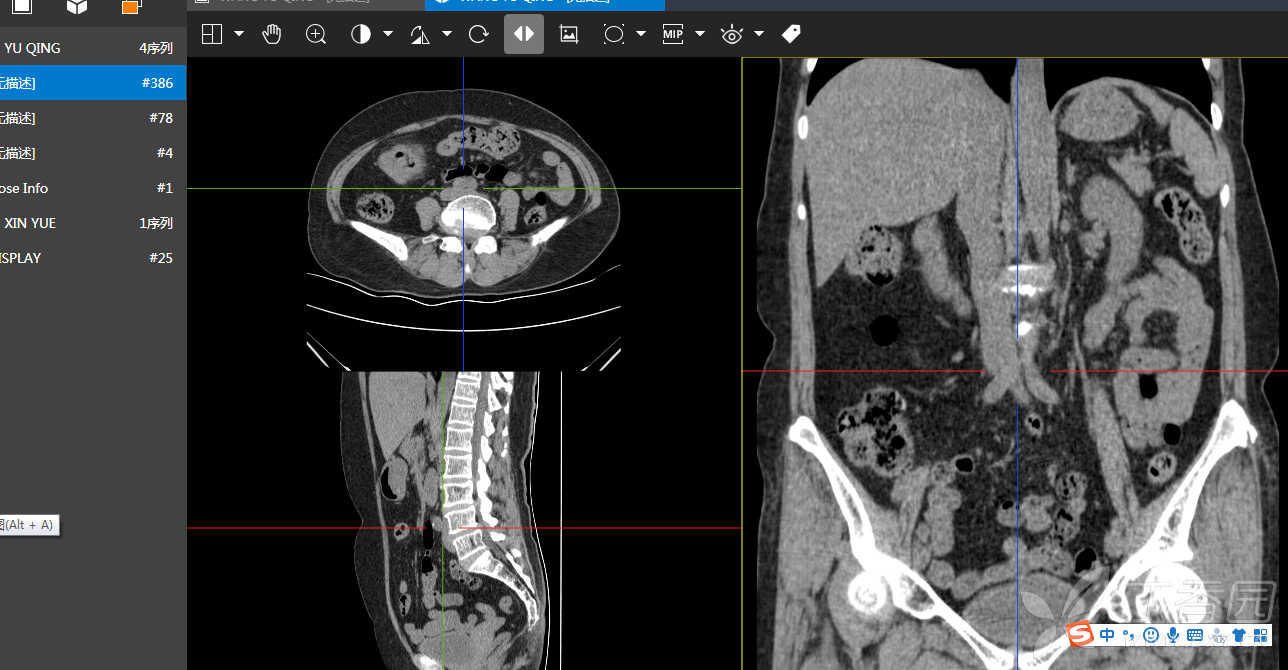Screen dimensions: 1288x670
Task: Open the Dose Info series #1
Action: [92, 188]
